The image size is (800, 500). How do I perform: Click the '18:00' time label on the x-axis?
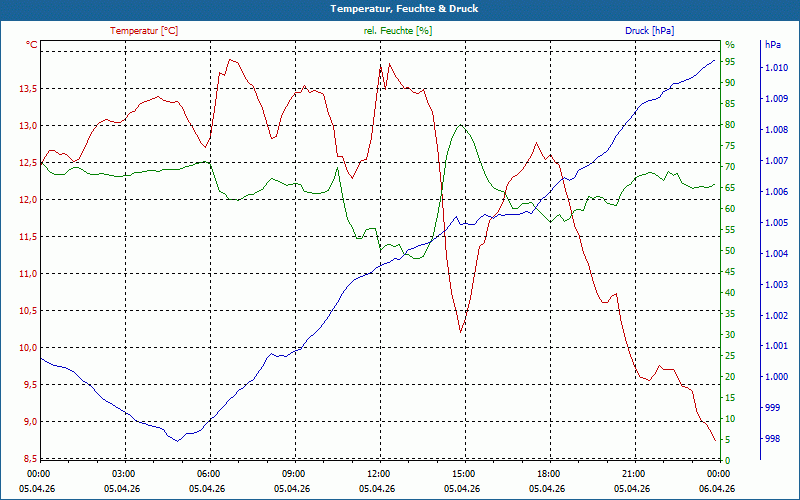point(548,474)
